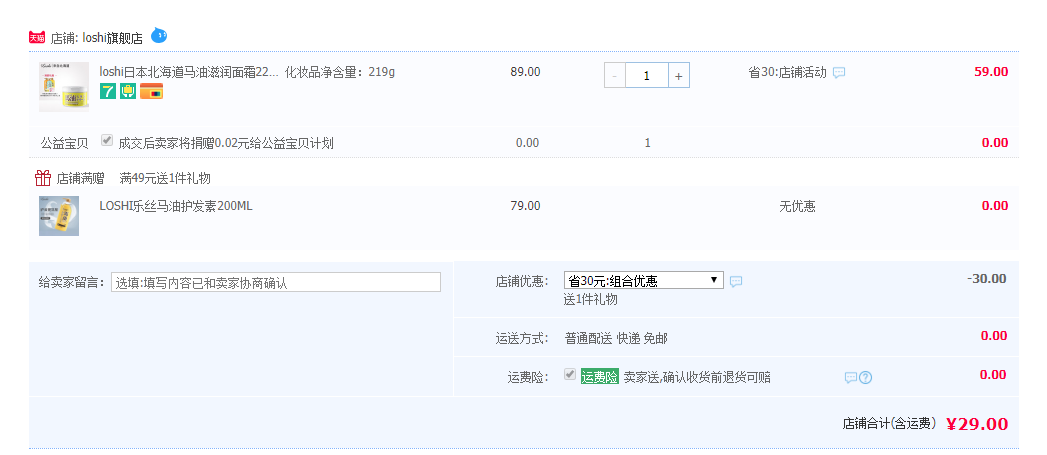The image size is (1047, 455).
Task: Click the green 运费险 badge
Action: pyautogui.click(x=600, y=376)
